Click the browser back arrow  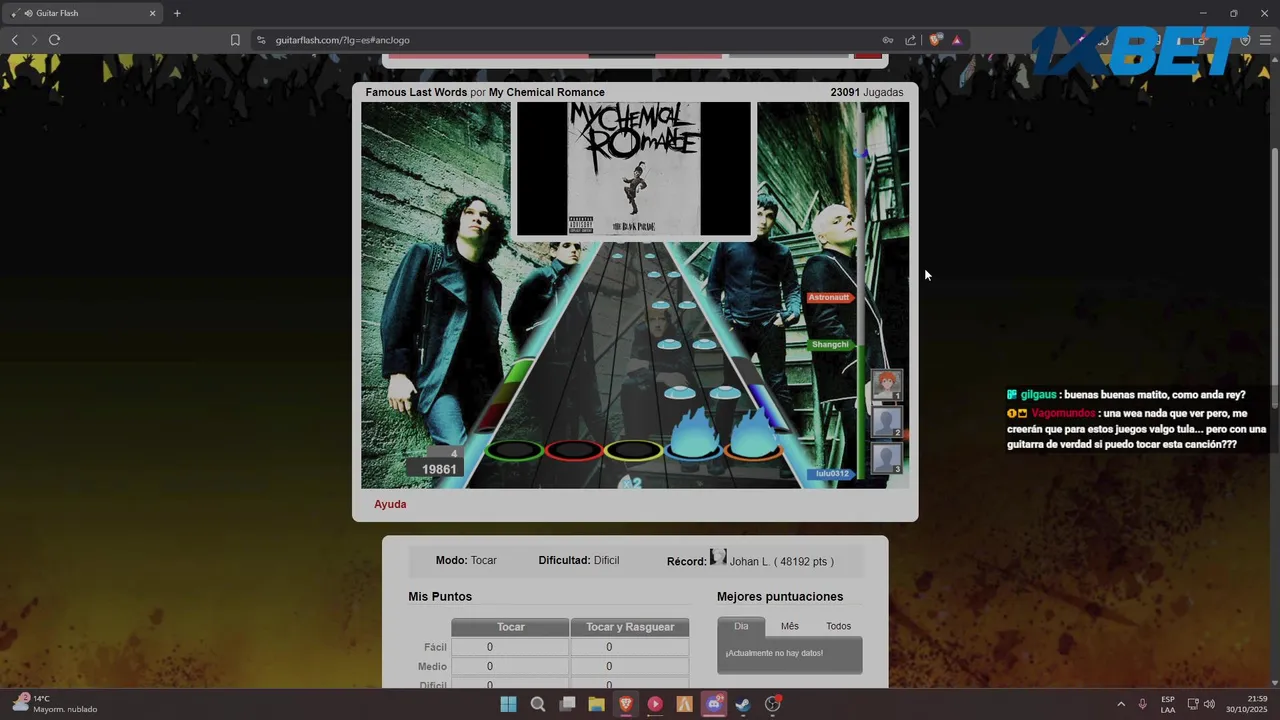click(14, 40)
